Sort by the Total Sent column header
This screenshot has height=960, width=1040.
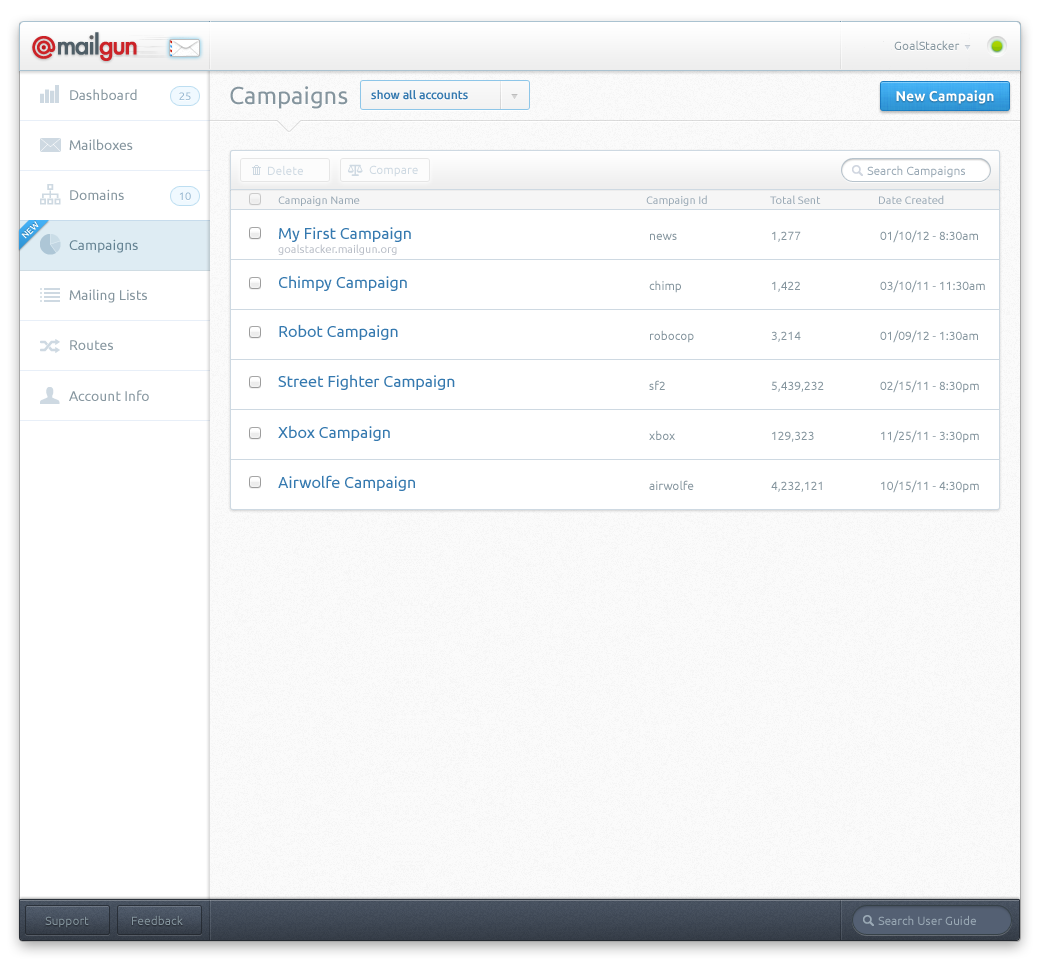pyautogui.click(x=795, y=200)
